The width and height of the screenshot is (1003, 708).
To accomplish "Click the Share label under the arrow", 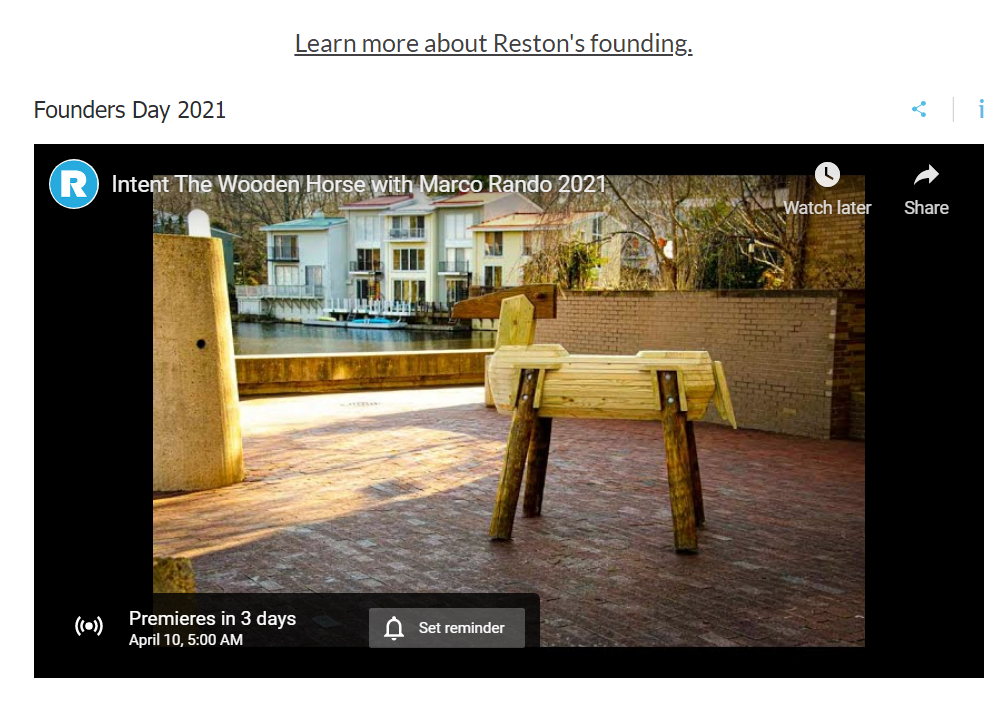I will (926, 208).
